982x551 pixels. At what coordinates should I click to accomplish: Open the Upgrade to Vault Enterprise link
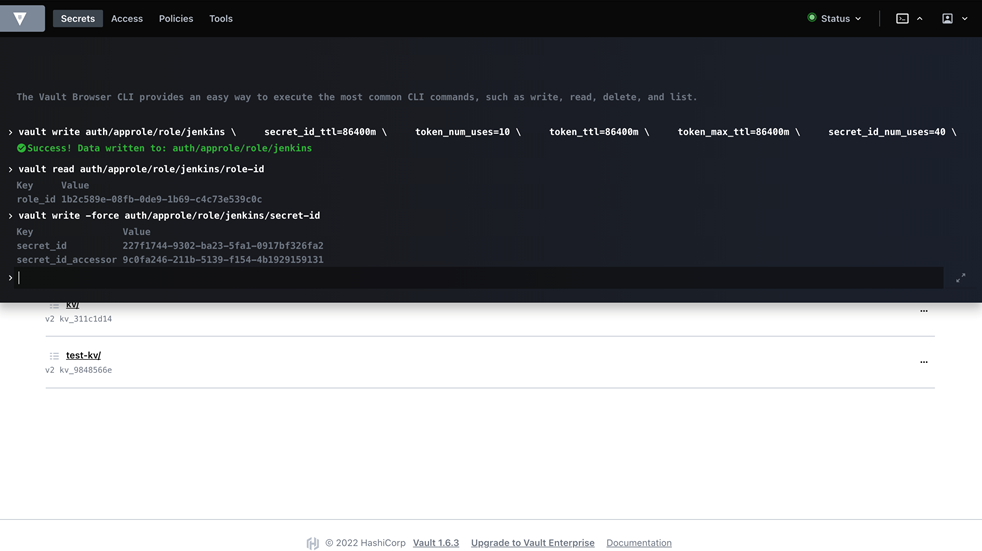pyautogui.click(x=532, y=543)
